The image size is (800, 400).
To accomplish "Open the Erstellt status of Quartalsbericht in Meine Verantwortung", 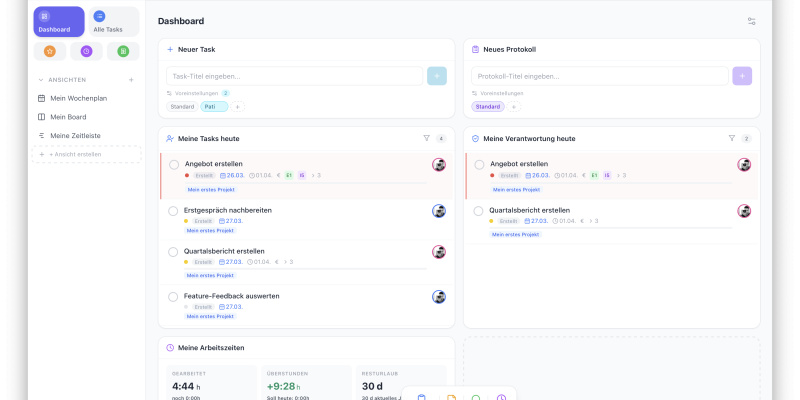I will click(x=509, y=221).
